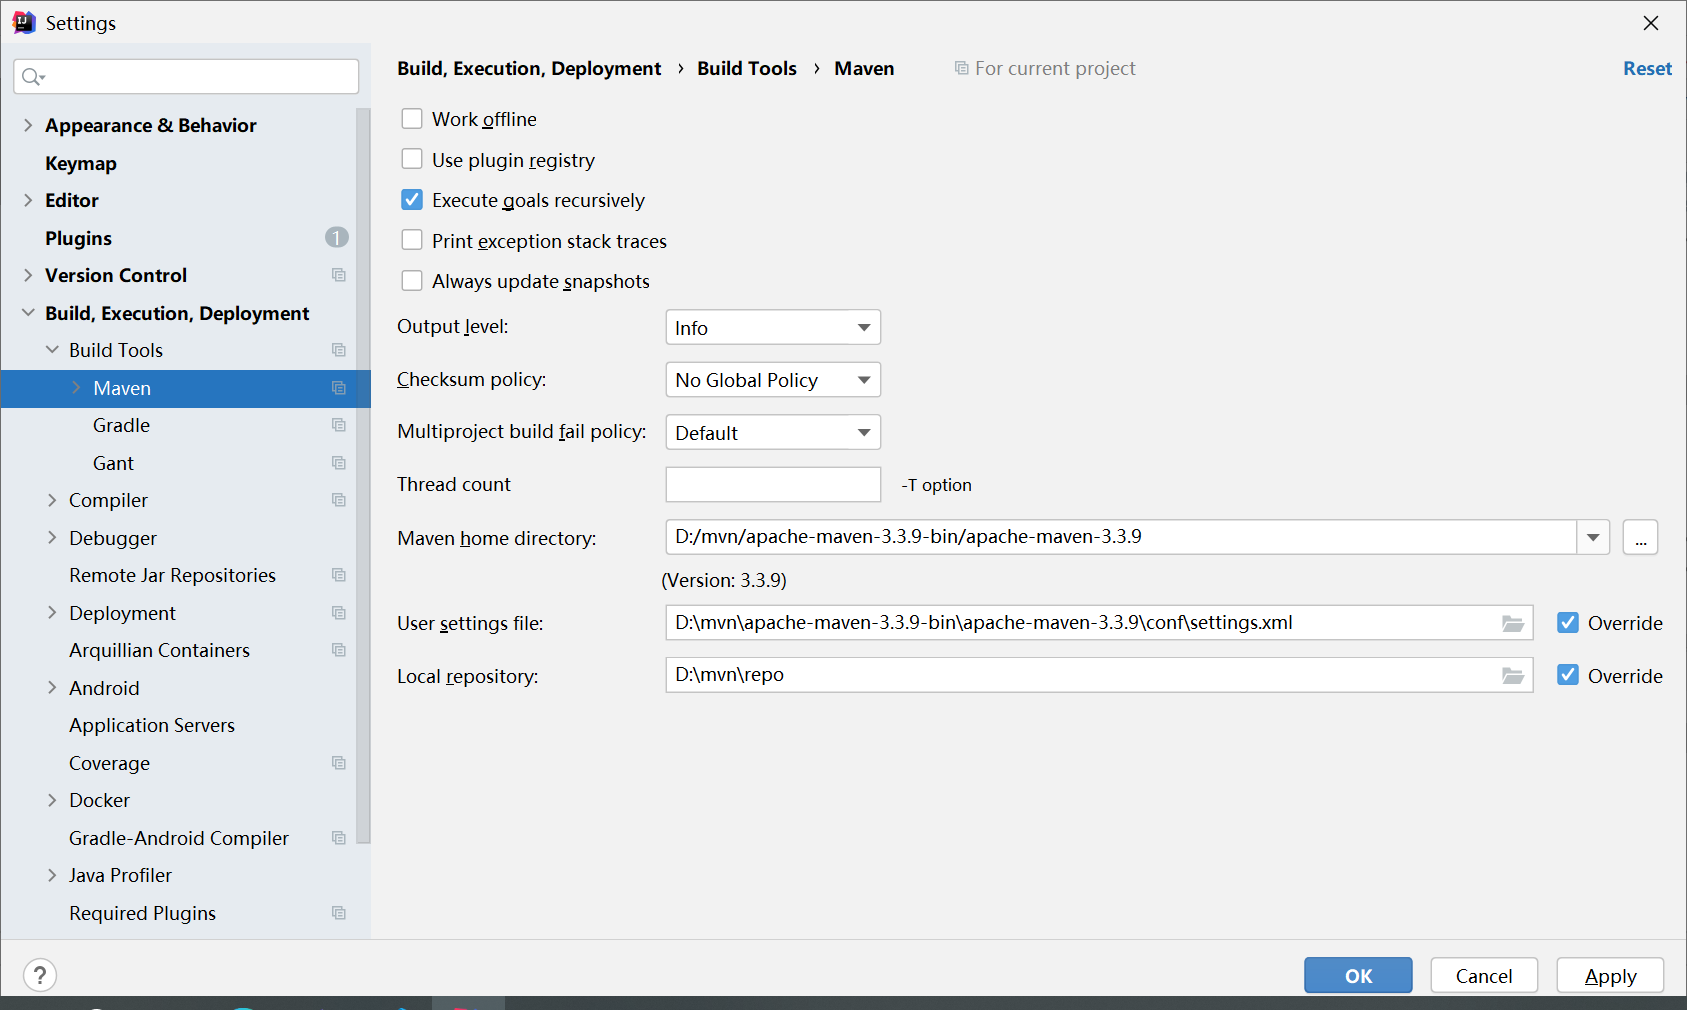The height and width of the screenshot is (1010, 1687).
Task: Click the Plugins update badge
Action: (x=336, y=238)
